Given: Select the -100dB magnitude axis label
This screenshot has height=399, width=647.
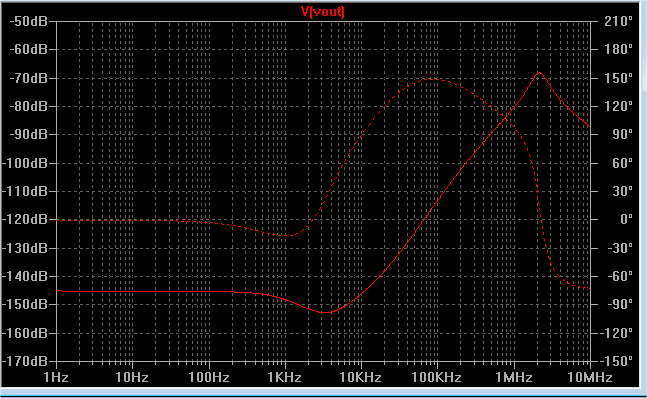Looking at the screenshot, I should coord(25,163).
